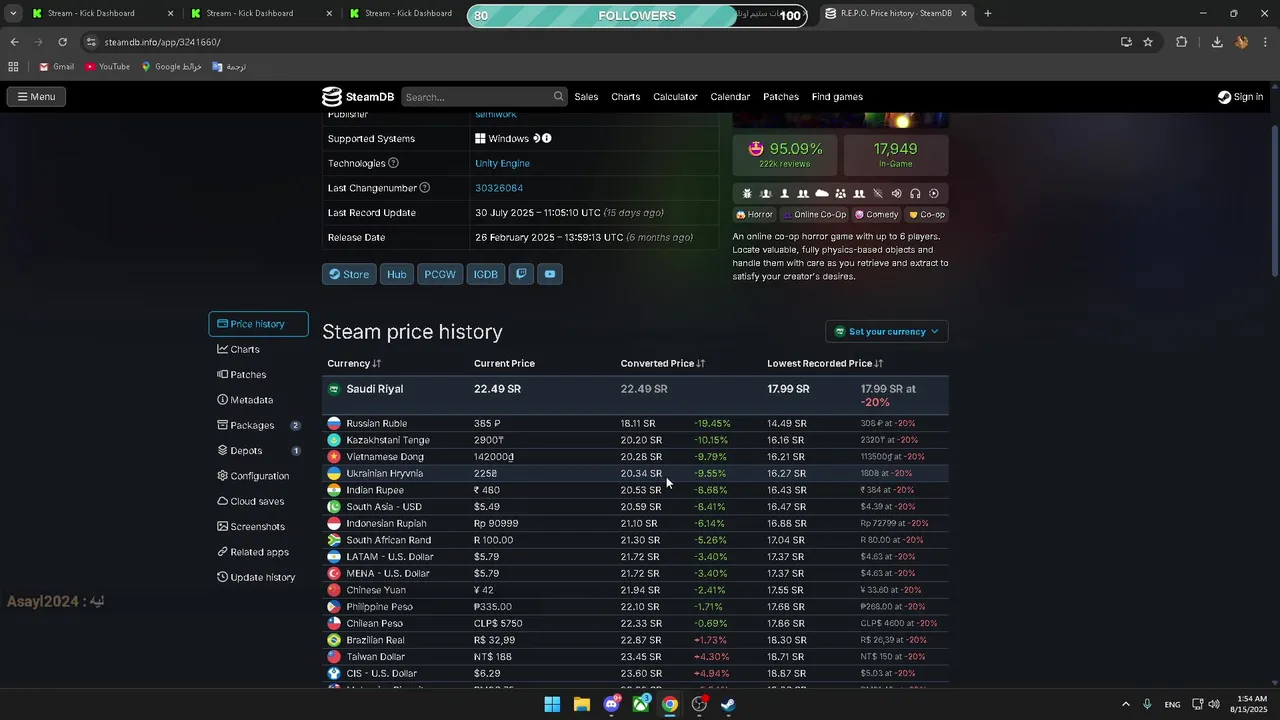Click the Technologies help question icon

393,163
